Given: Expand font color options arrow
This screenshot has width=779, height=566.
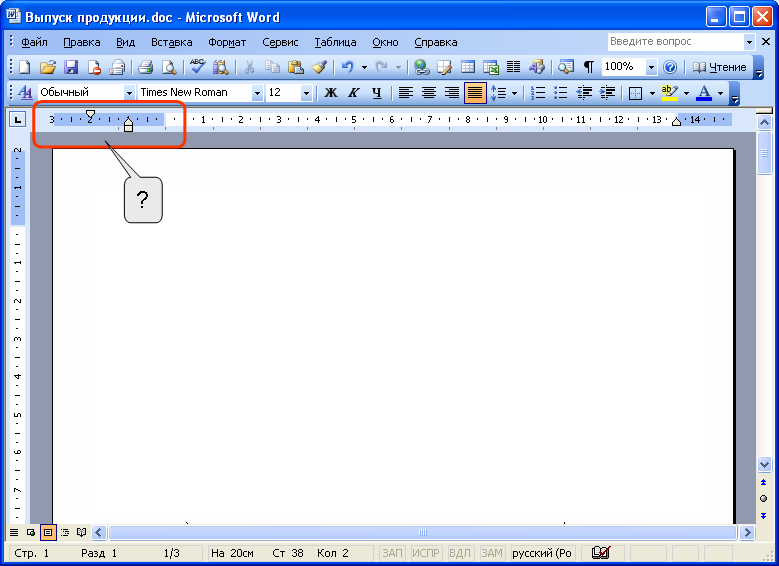Looking at the screenshot, I should click(720, 93).
